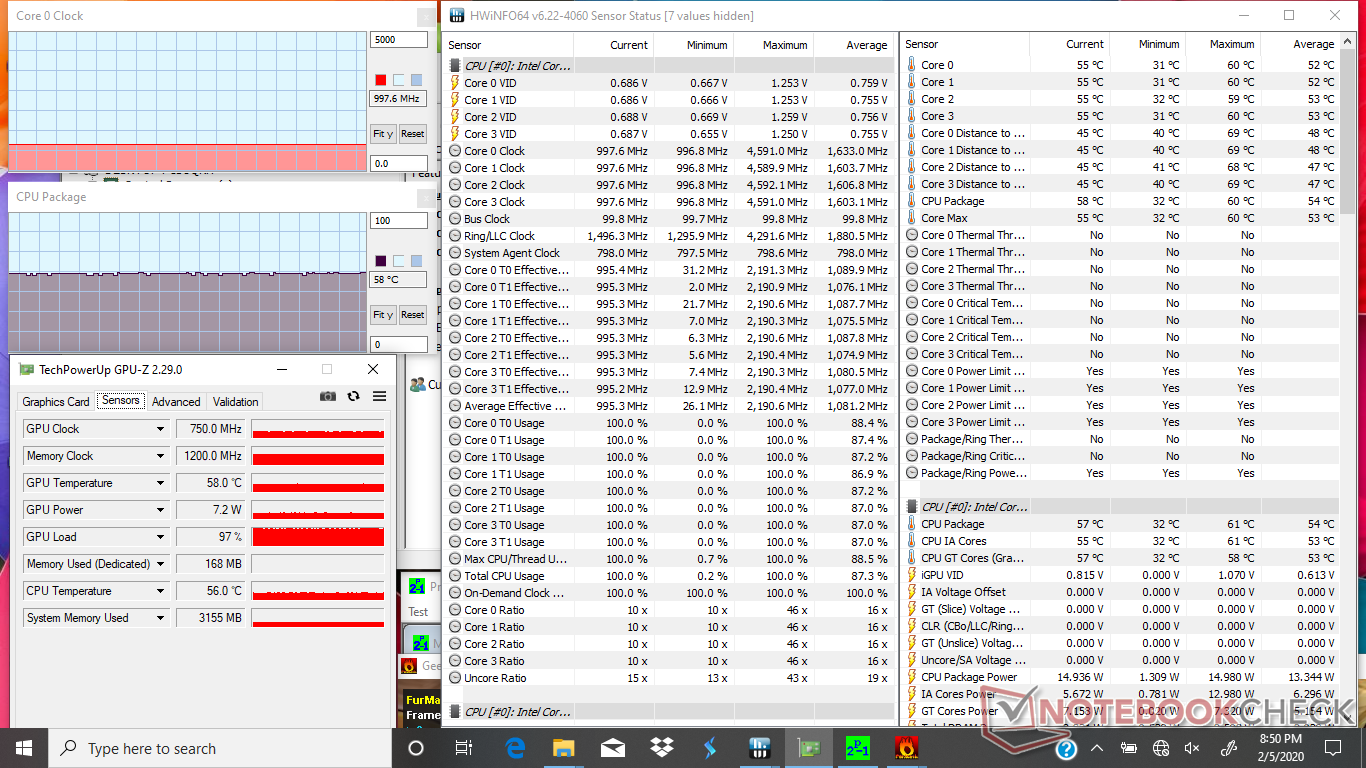Click the GPU-Z screenshot camera icon
The image size is (1366, 768).
coord(328,397)
